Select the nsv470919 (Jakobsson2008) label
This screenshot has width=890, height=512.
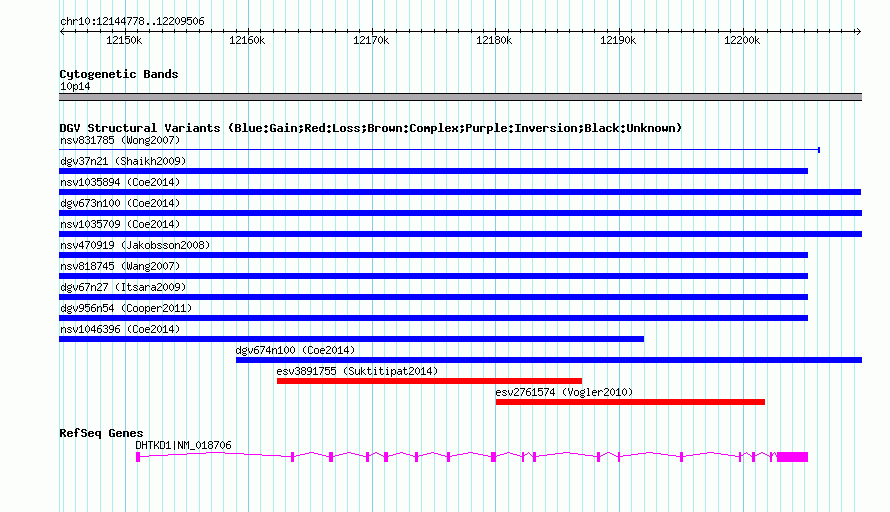tap(135, 245)
